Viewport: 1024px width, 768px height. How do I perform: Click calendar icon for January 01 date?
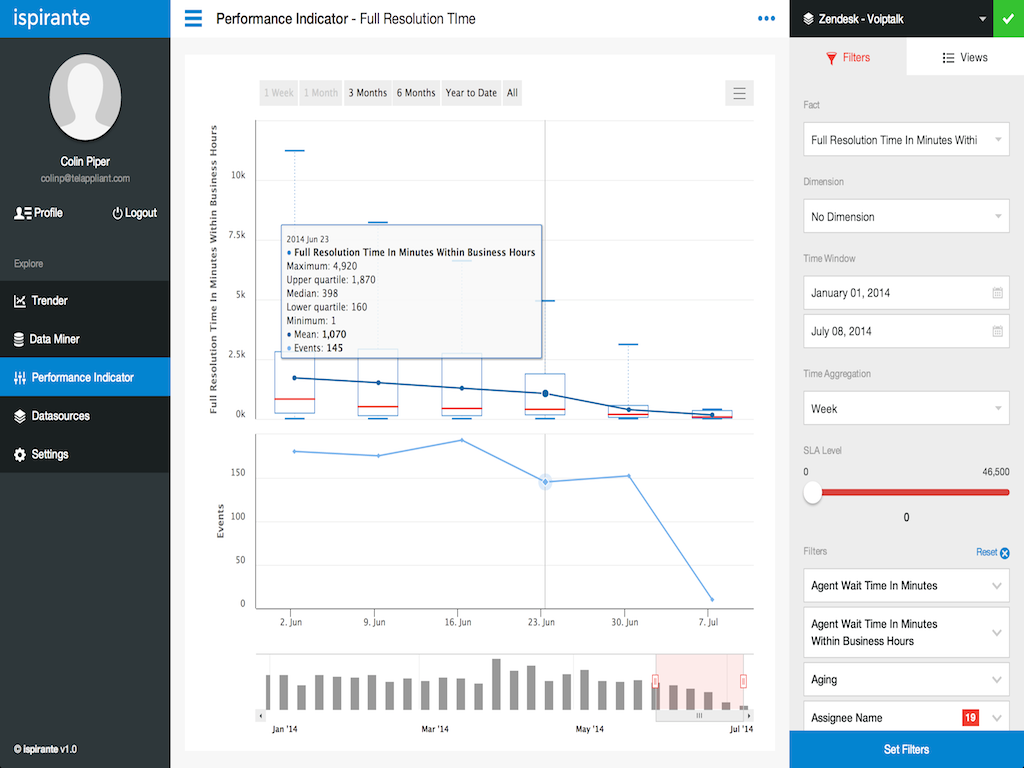[x=997, y=293]
